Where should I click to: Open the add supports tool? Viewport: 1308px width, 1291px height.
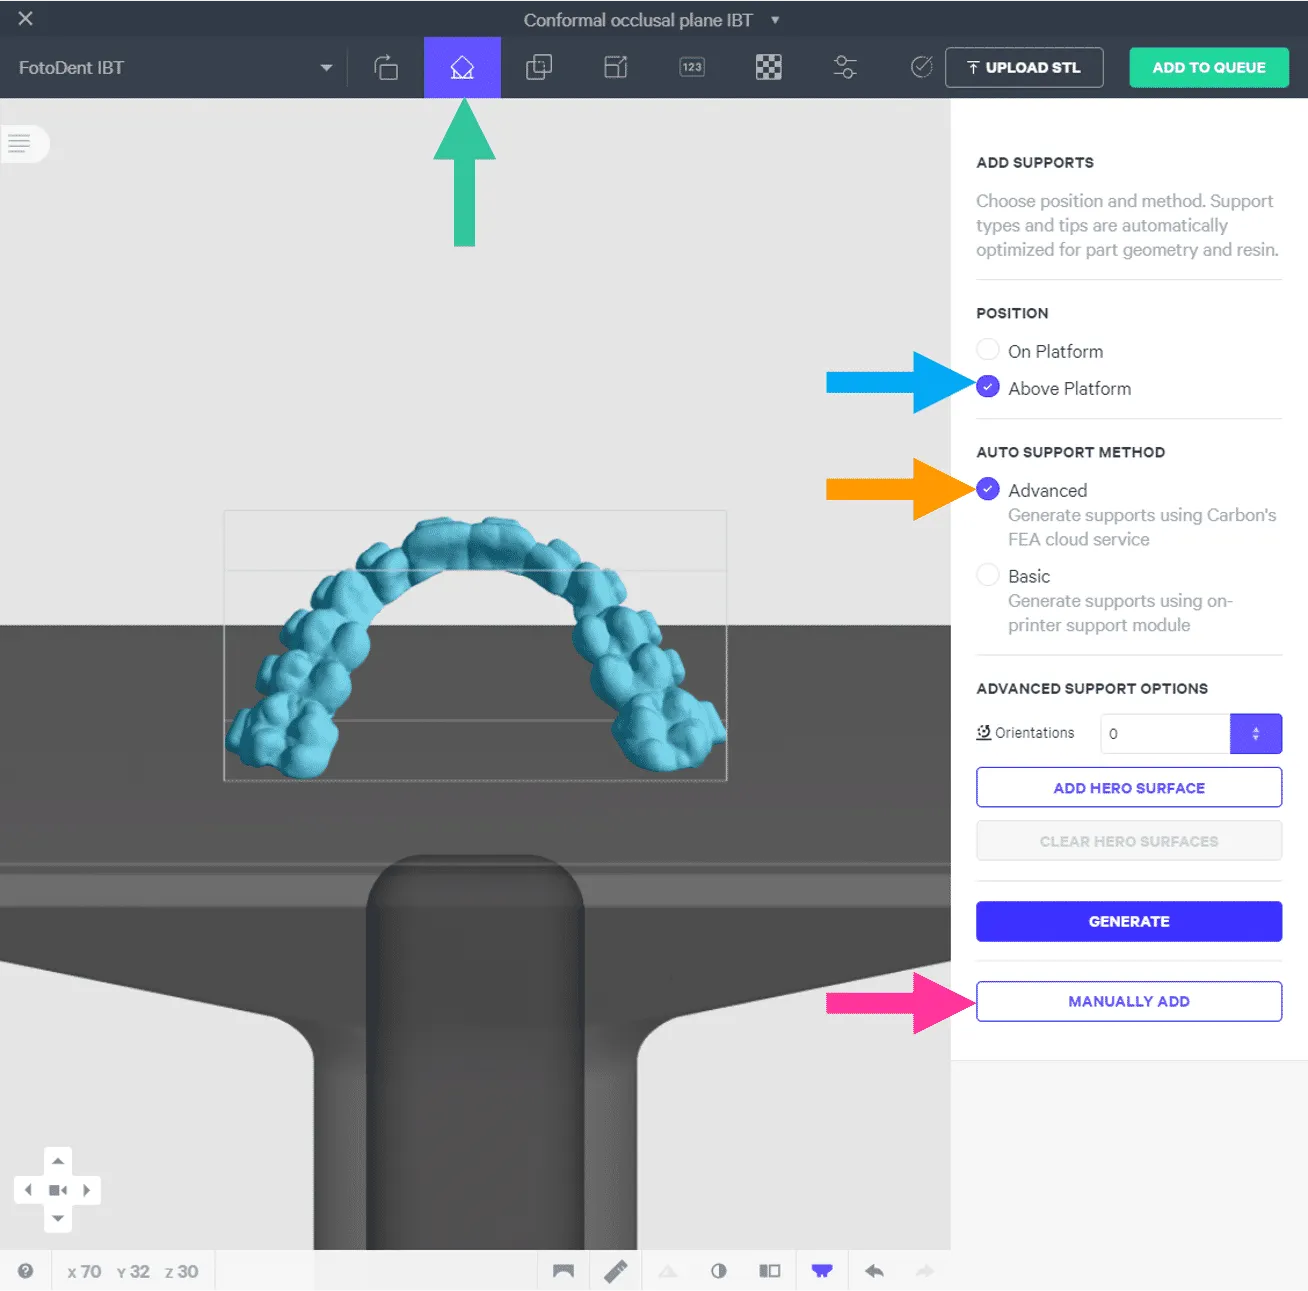(462, 67)
